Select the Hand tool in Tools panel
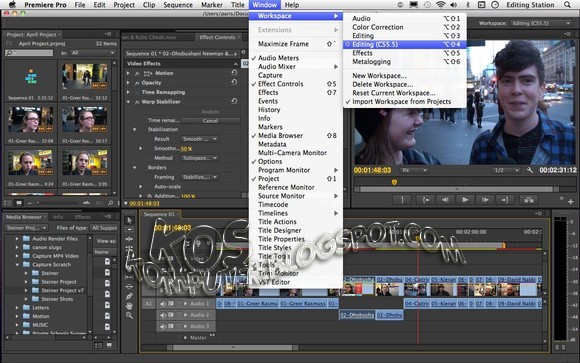The image size is (580, 363). (129, 306)
